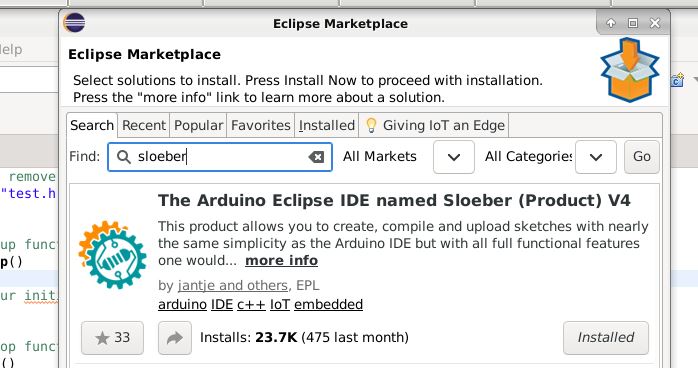The width and height of the screenshot is (698, 368).
Task: Expand the All Markets dropdown
Action: pyautogui.click(x=454, y=157)
